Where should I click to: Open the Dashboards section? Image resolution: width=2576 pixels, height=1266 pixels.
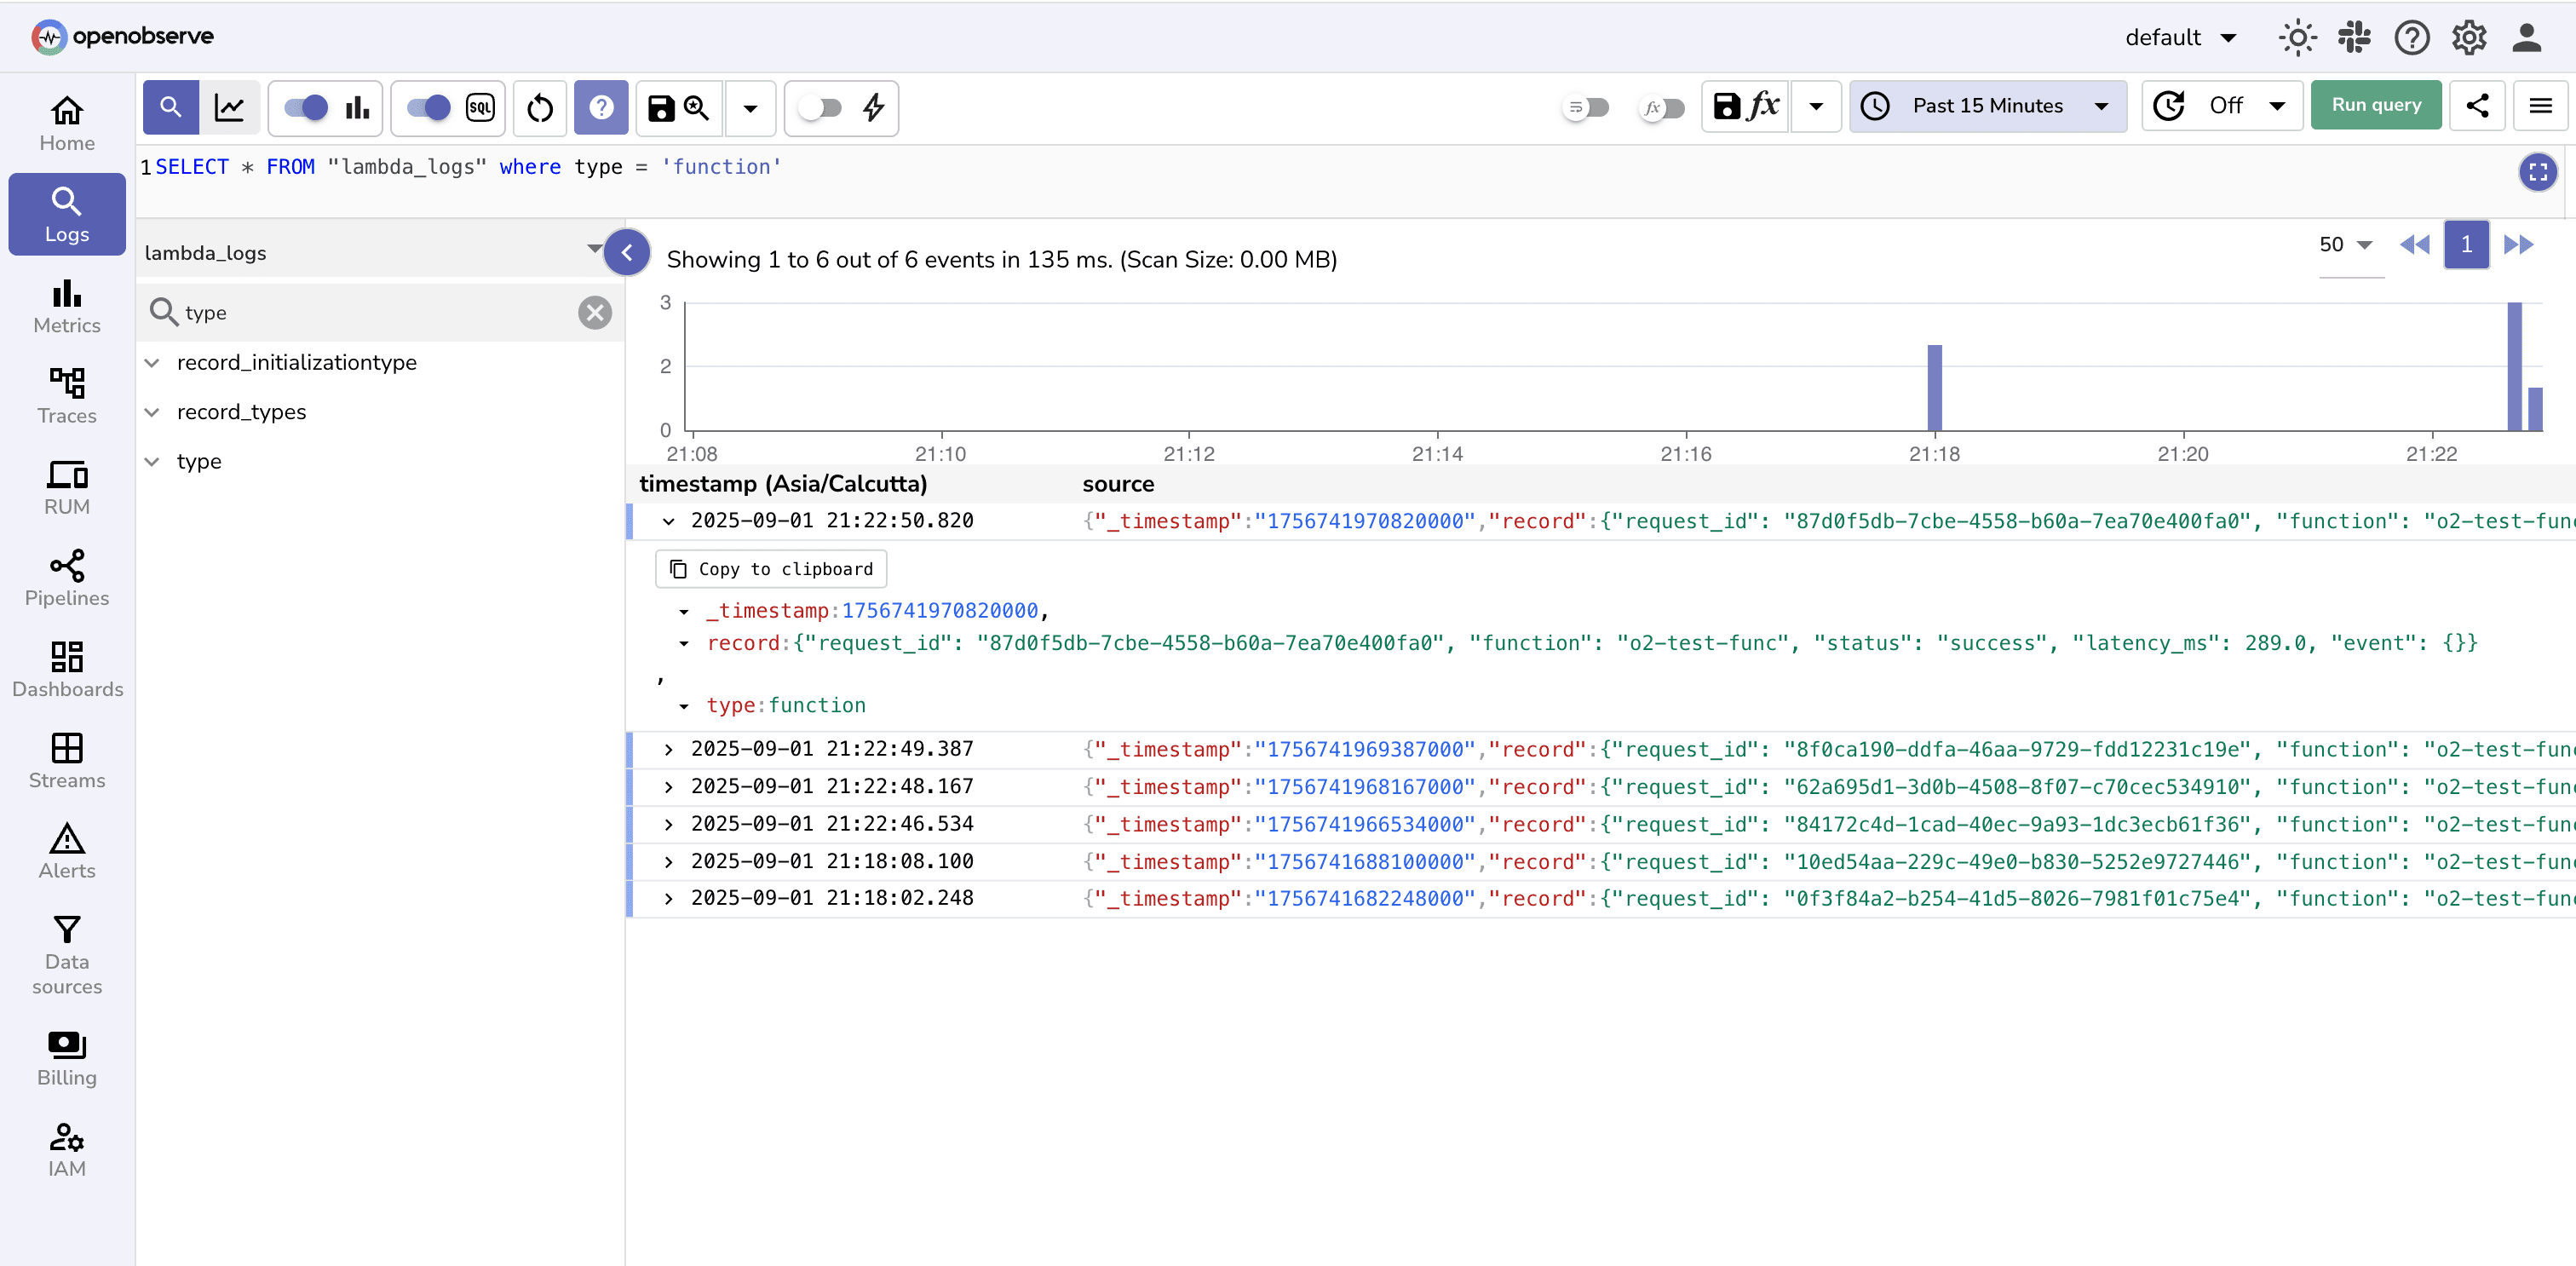[66, 670]
